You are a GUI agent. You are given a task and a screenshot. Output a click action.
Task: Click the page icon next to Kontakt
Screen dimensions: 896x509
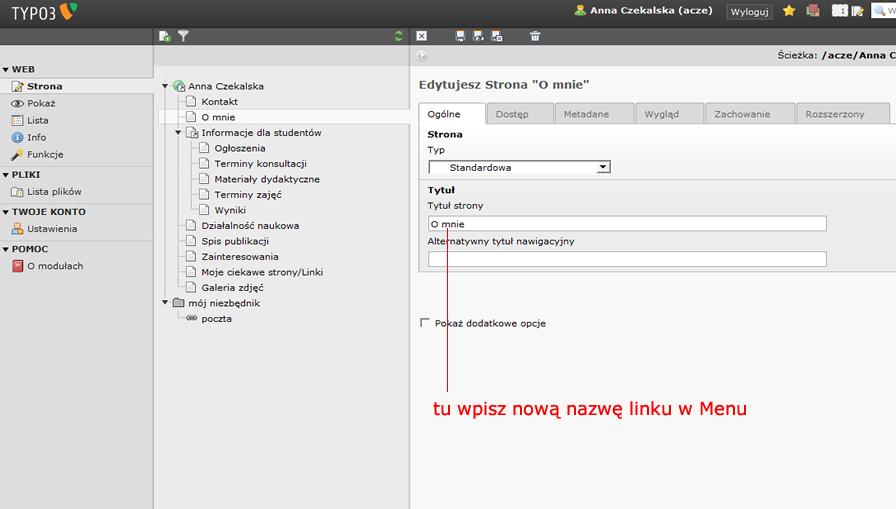point(191,101)
